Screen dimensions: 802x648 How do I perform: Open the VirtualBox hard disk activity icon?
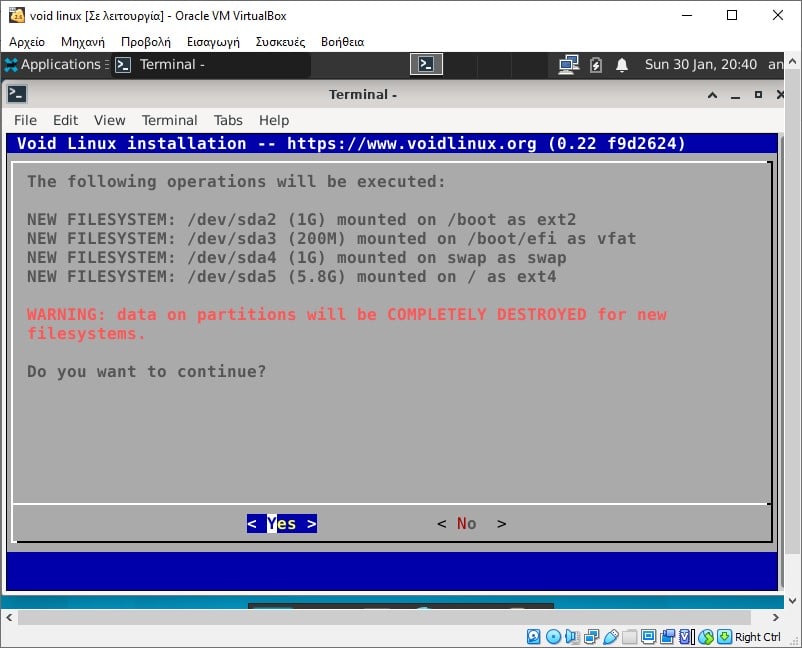tap(533, 637)
